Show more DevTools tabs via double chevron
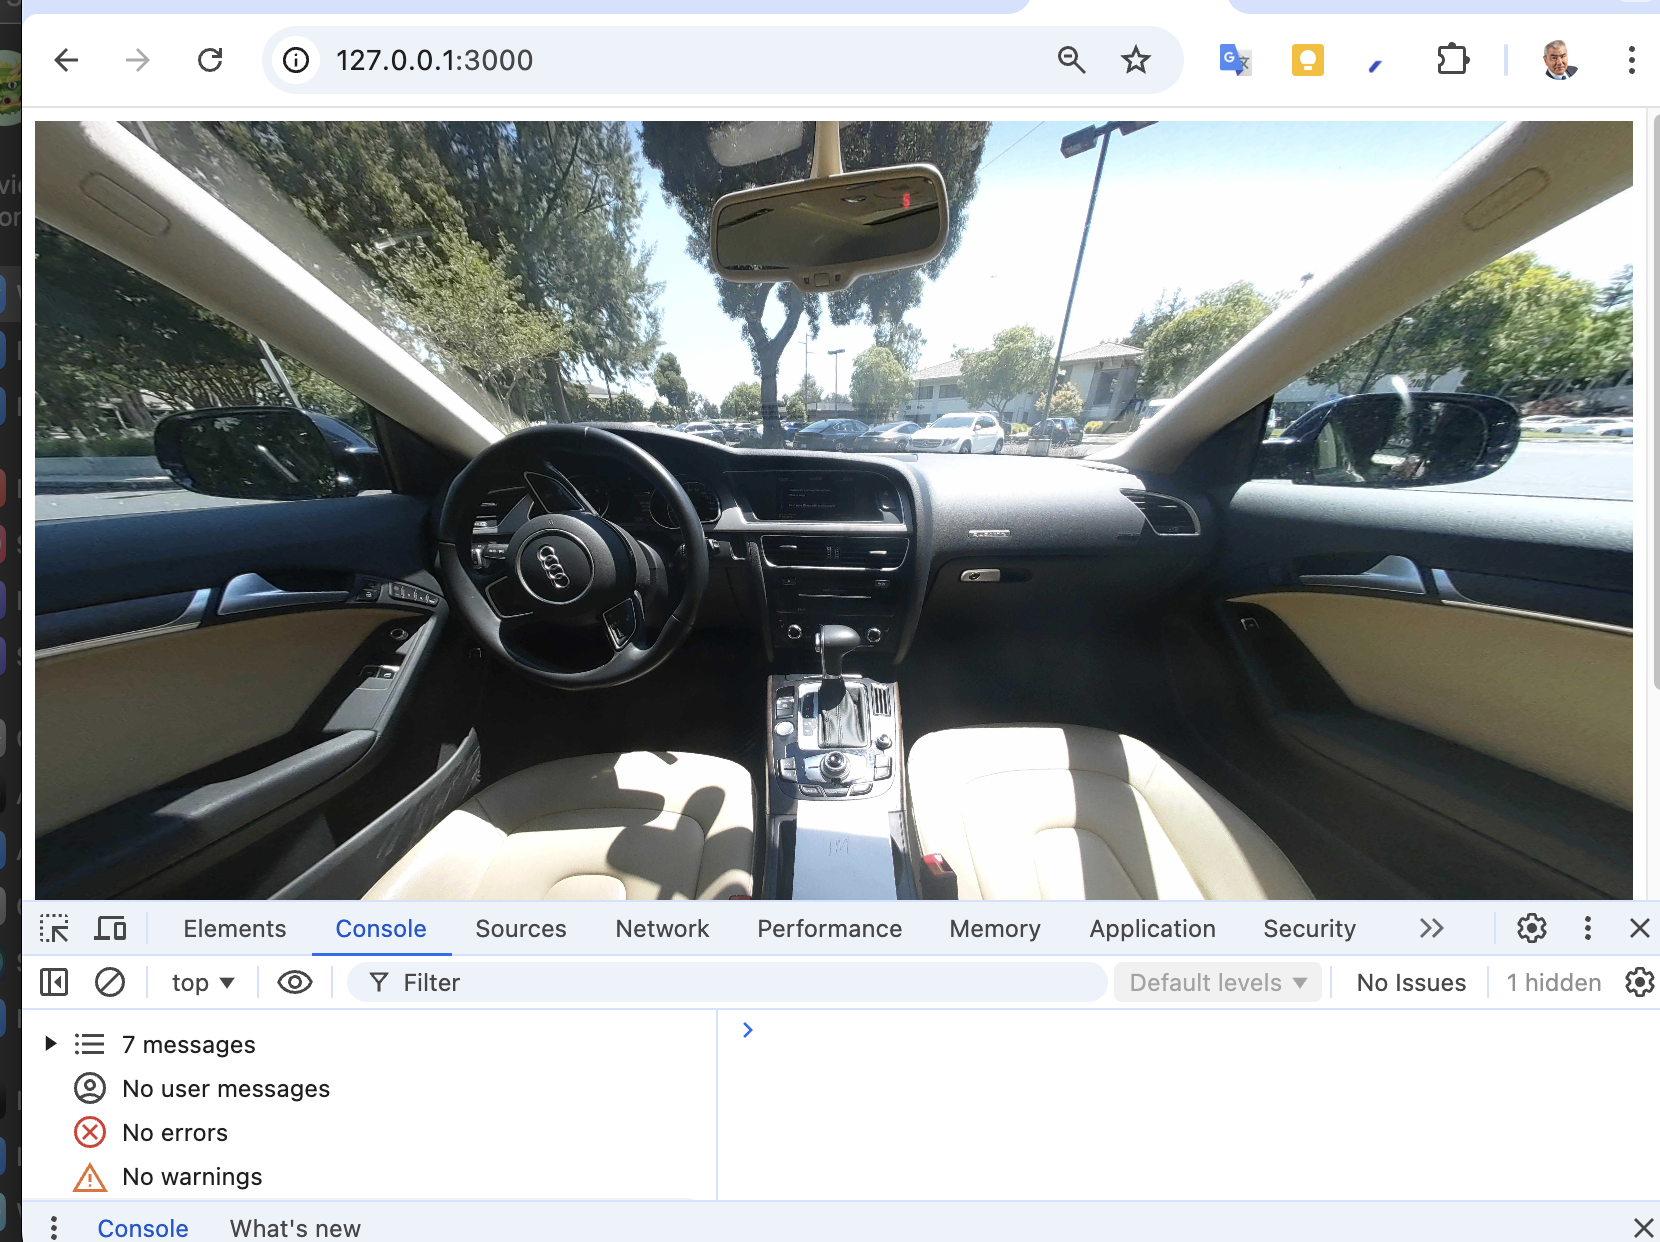The height and width of the screenshot is (1242, 1660). pos(1431,929)
